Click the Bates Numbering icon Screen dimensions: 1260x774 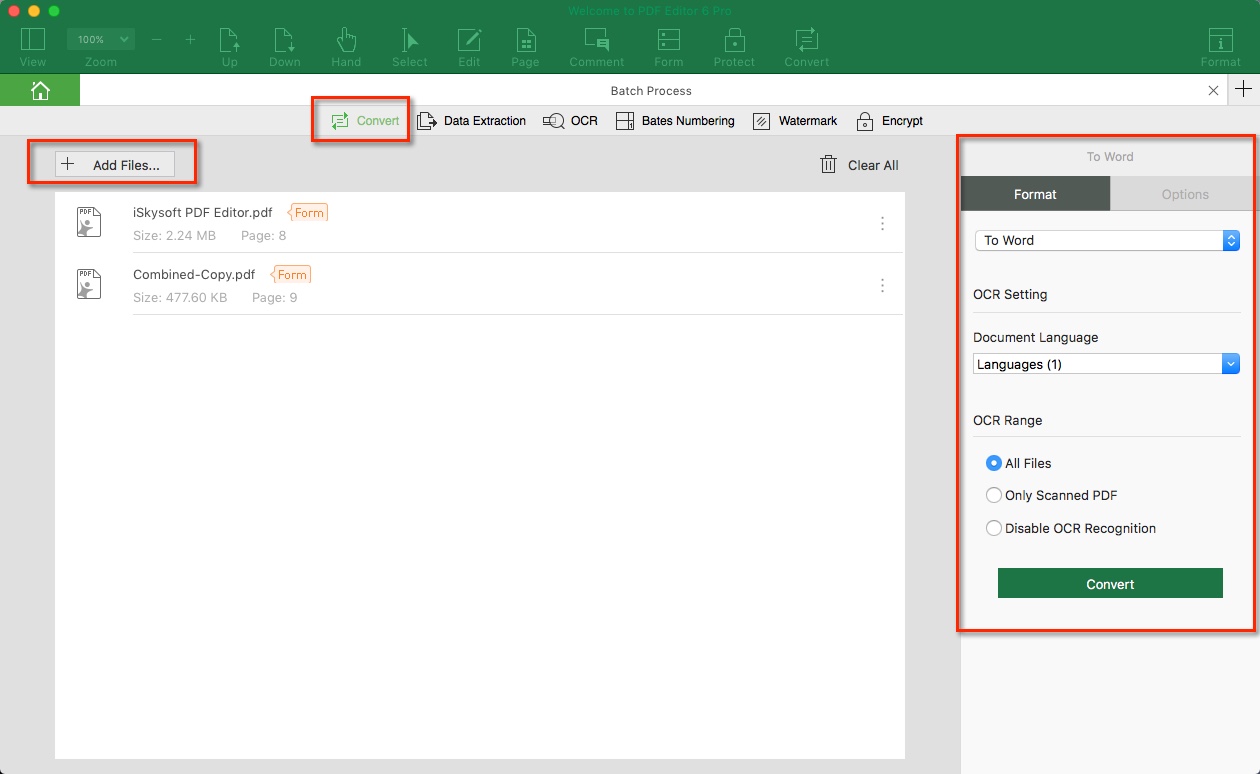[x=676, y=121]
